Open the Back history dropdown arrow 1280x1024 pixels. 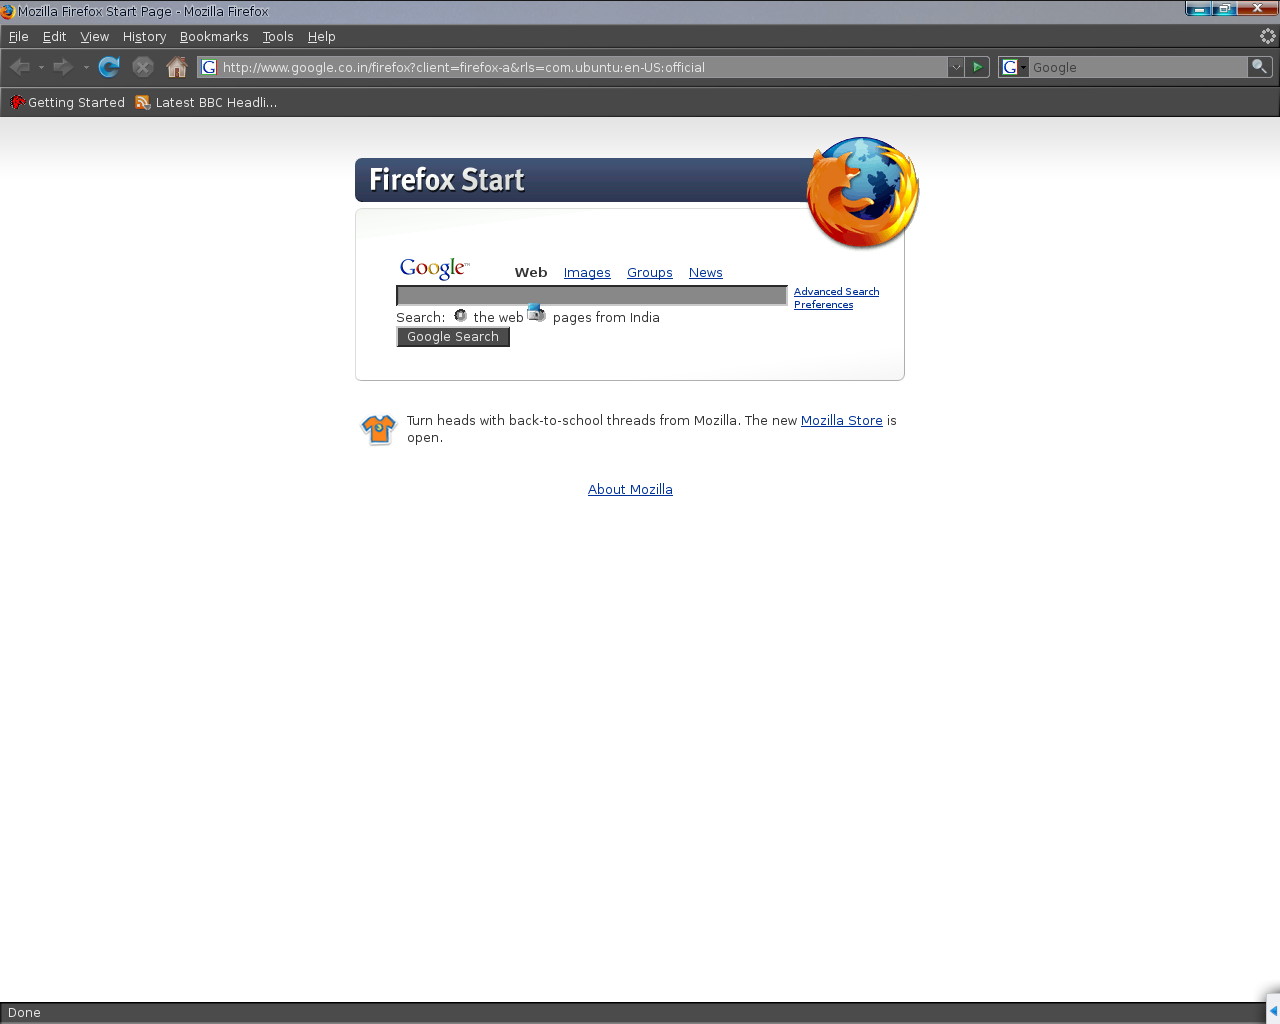tap(42, 67)
